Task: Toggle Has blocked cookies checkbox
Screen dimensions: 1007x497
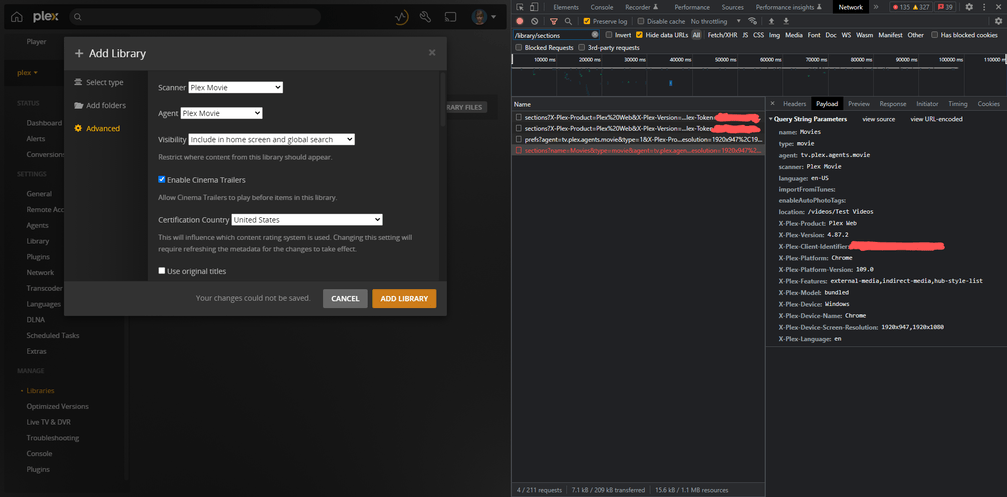Action: click(x=934, y=35)
